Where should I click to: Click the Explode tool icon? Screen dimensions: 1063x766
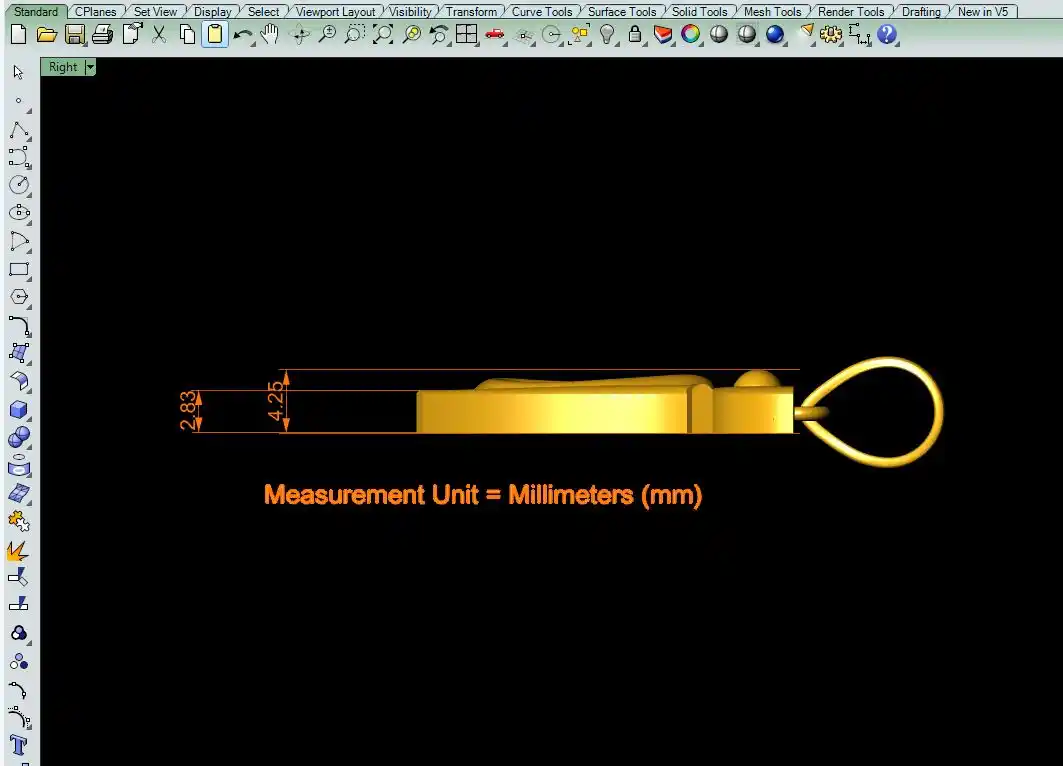(x=18, y=550)
